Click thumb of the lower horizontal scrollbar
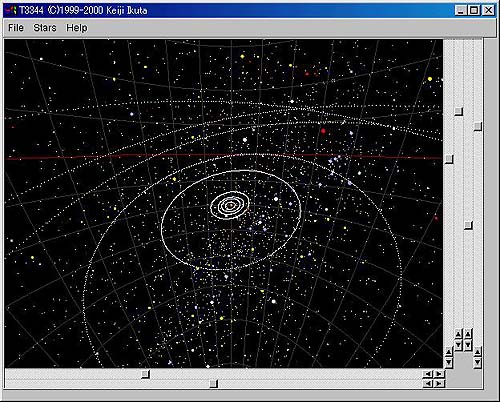 (213, 383)
